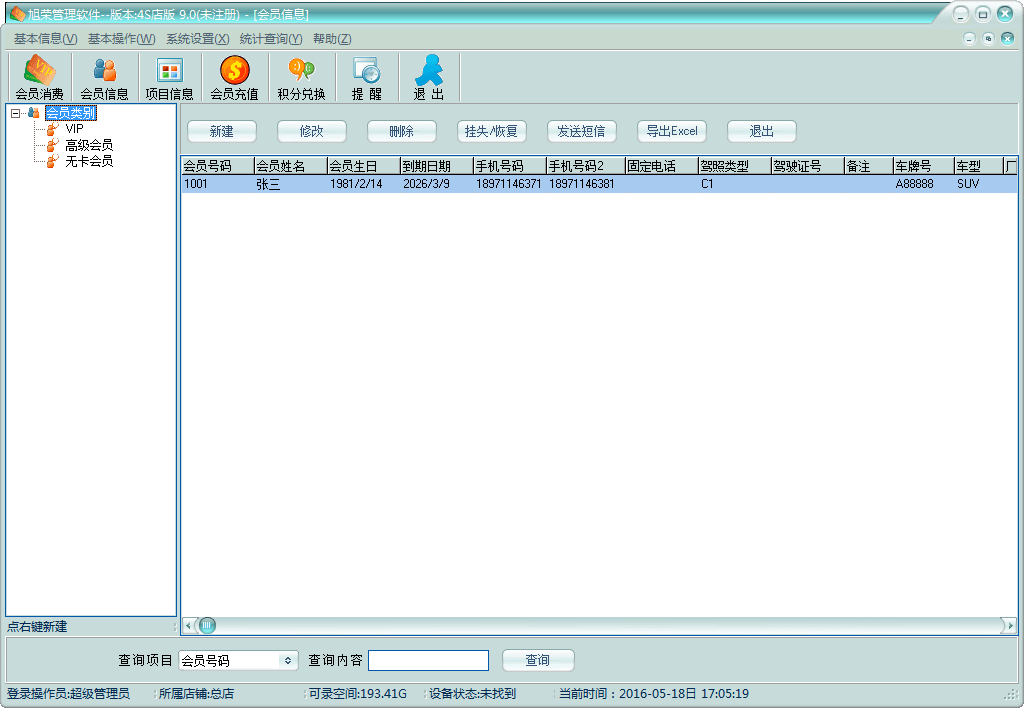Click the 新建 button
The height and width of the screenshot is (708, 1024).
click(221, 132)
